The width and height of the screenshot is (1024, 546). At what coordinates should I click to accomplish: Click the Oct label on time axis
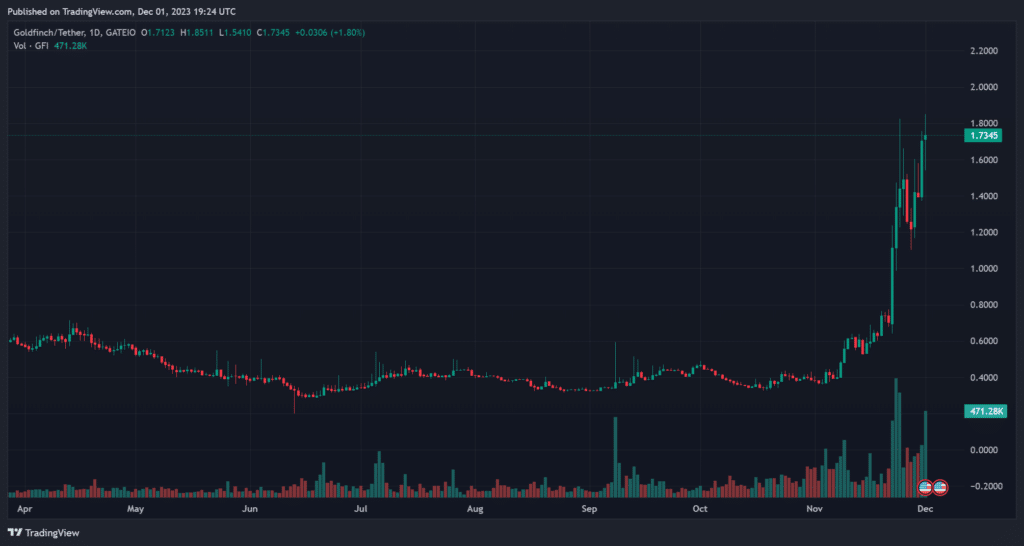[x=700, y=507]
